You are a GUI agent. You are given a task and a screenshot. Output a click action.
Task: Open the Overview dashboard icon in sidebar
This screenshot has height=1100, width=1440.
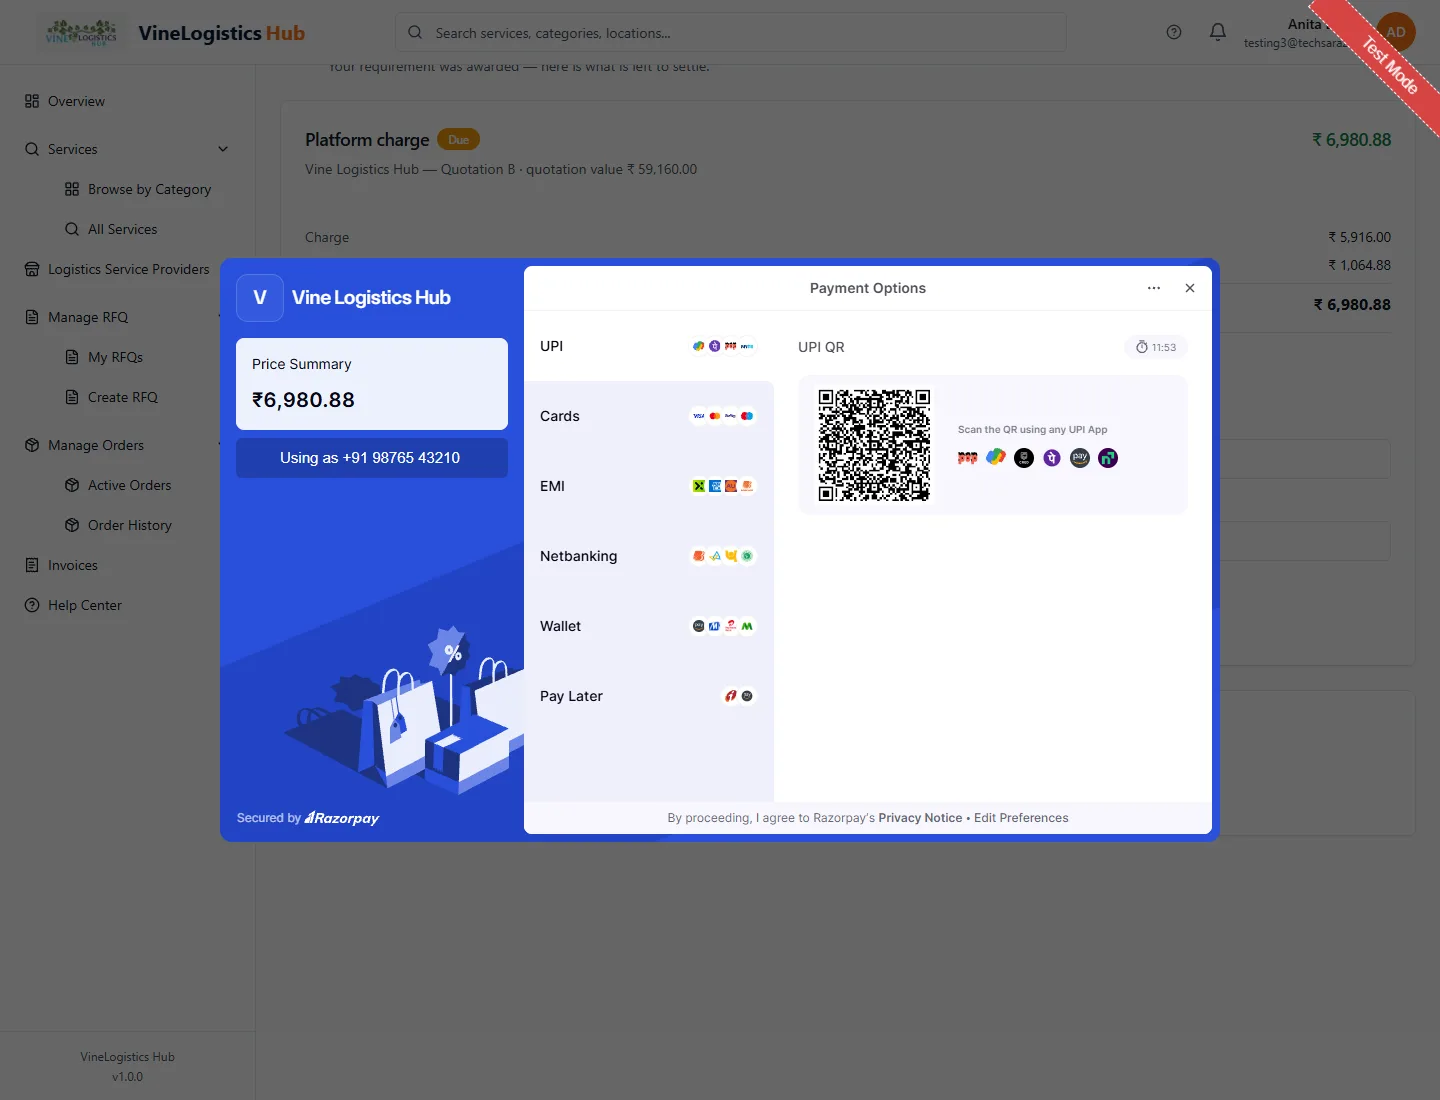click(x=32, y=101)
